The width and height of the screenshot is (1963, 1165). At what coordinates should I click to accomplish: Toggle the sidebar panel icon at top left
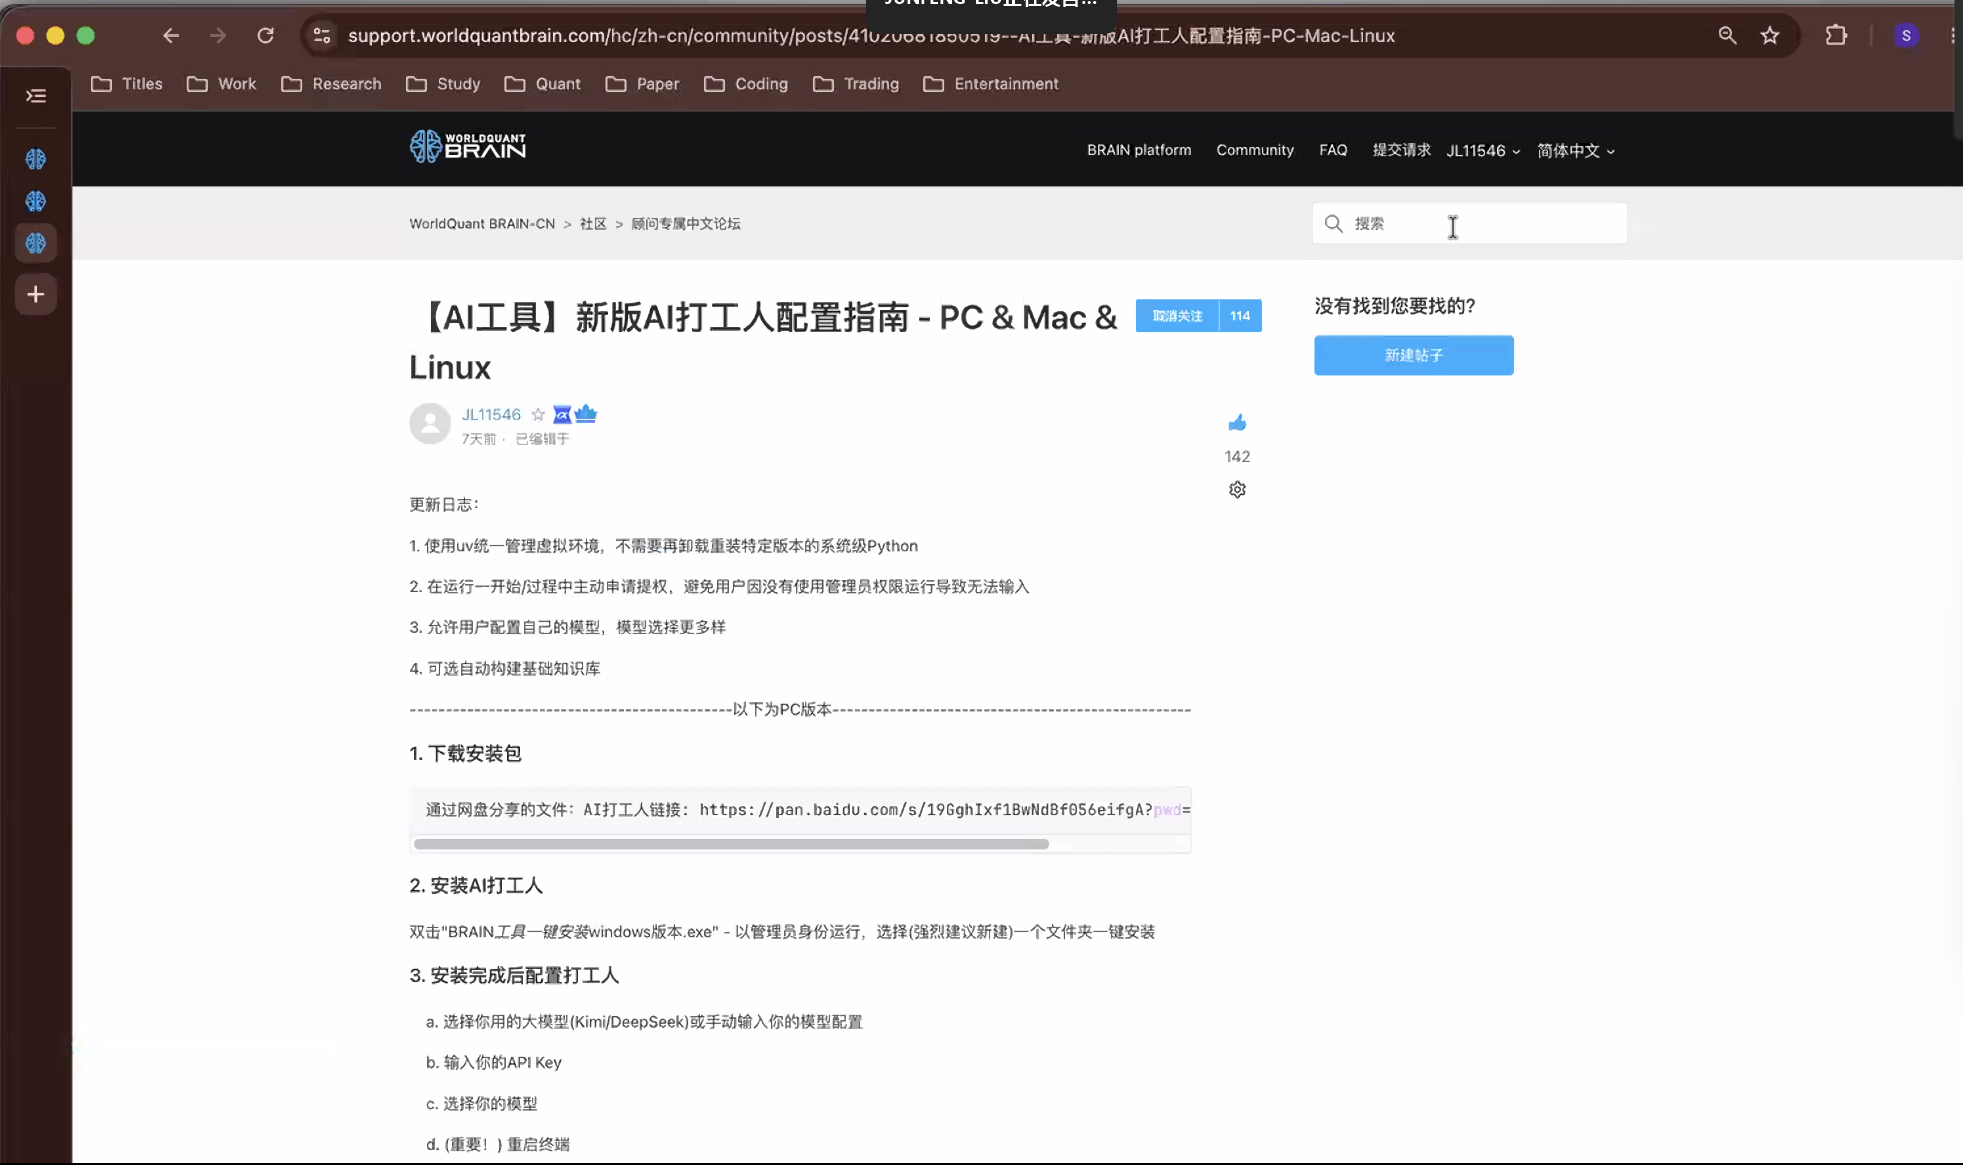(x=36, y=96)
